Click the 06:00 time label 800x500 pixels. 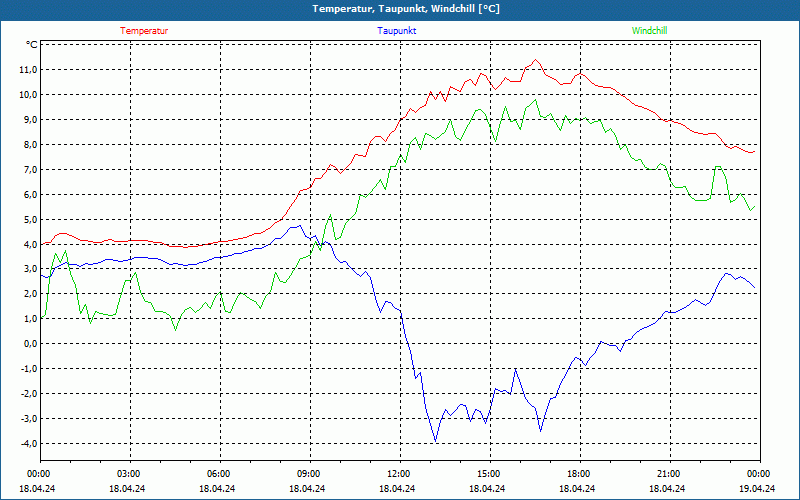tap(220, 474)
